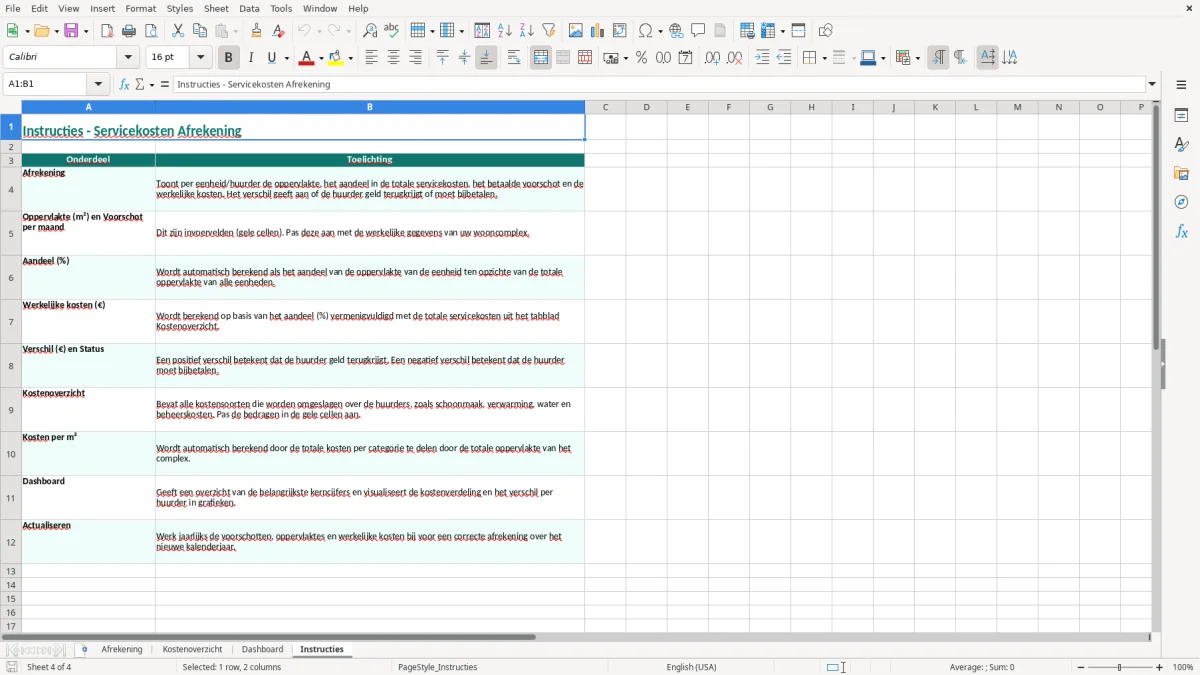This screenshot has height=675, width=1200.
Task: Insert a chart
Action: click(598, 31)
